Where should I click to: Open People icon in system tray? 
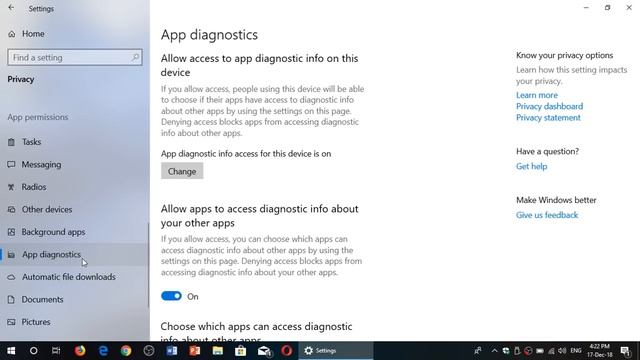tap(478, 351)
